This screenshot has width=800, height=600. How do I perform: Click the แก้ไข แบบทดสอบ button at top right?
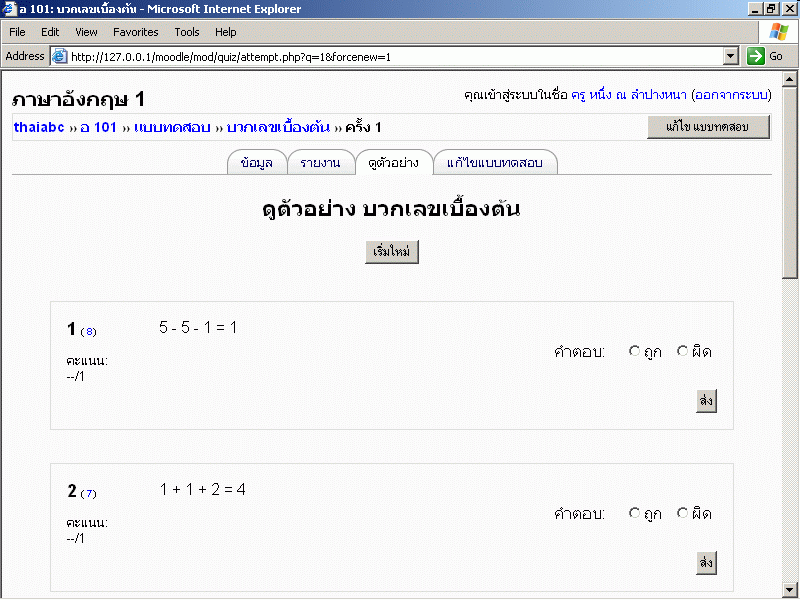[708, 127]
